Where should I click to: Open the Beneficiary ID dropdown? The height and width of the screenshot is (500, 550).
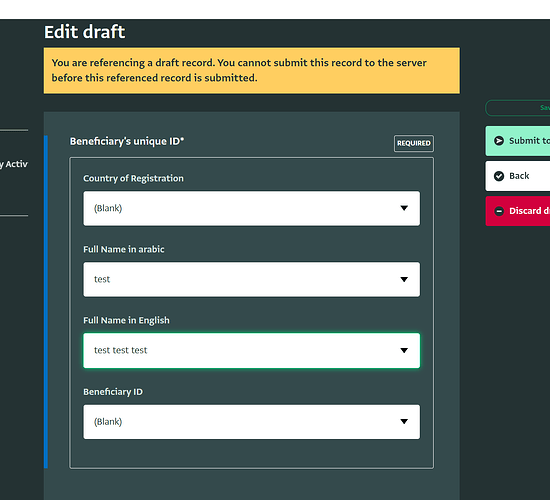251,422
